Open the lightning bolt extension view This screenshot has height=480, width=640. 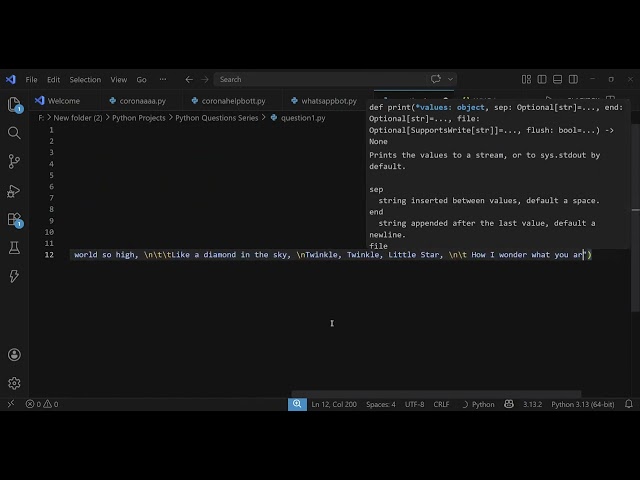[14, 276]
